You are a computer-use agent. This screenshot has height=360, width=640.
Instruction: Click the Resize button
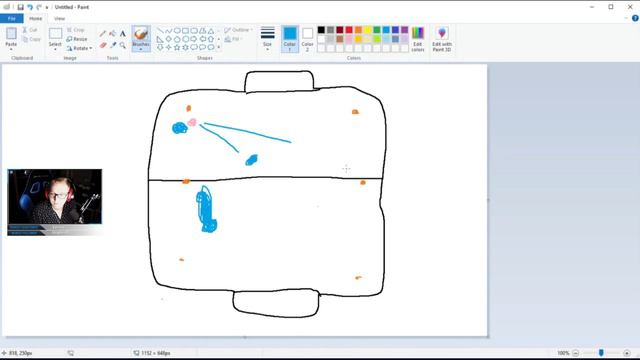click(77, 39)
